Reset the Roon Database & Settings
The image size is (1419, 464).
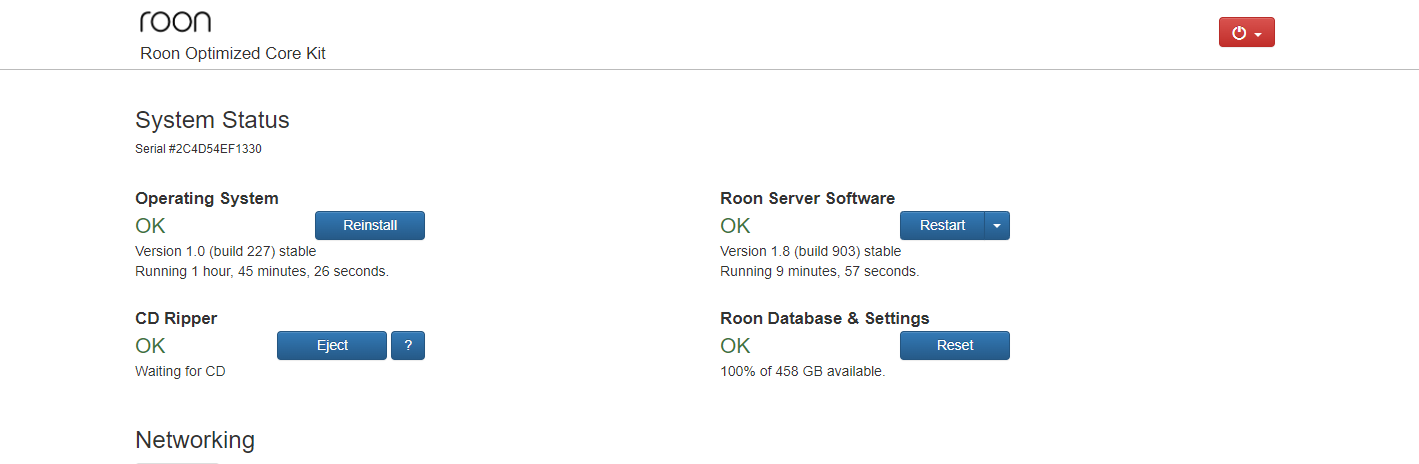955,345
